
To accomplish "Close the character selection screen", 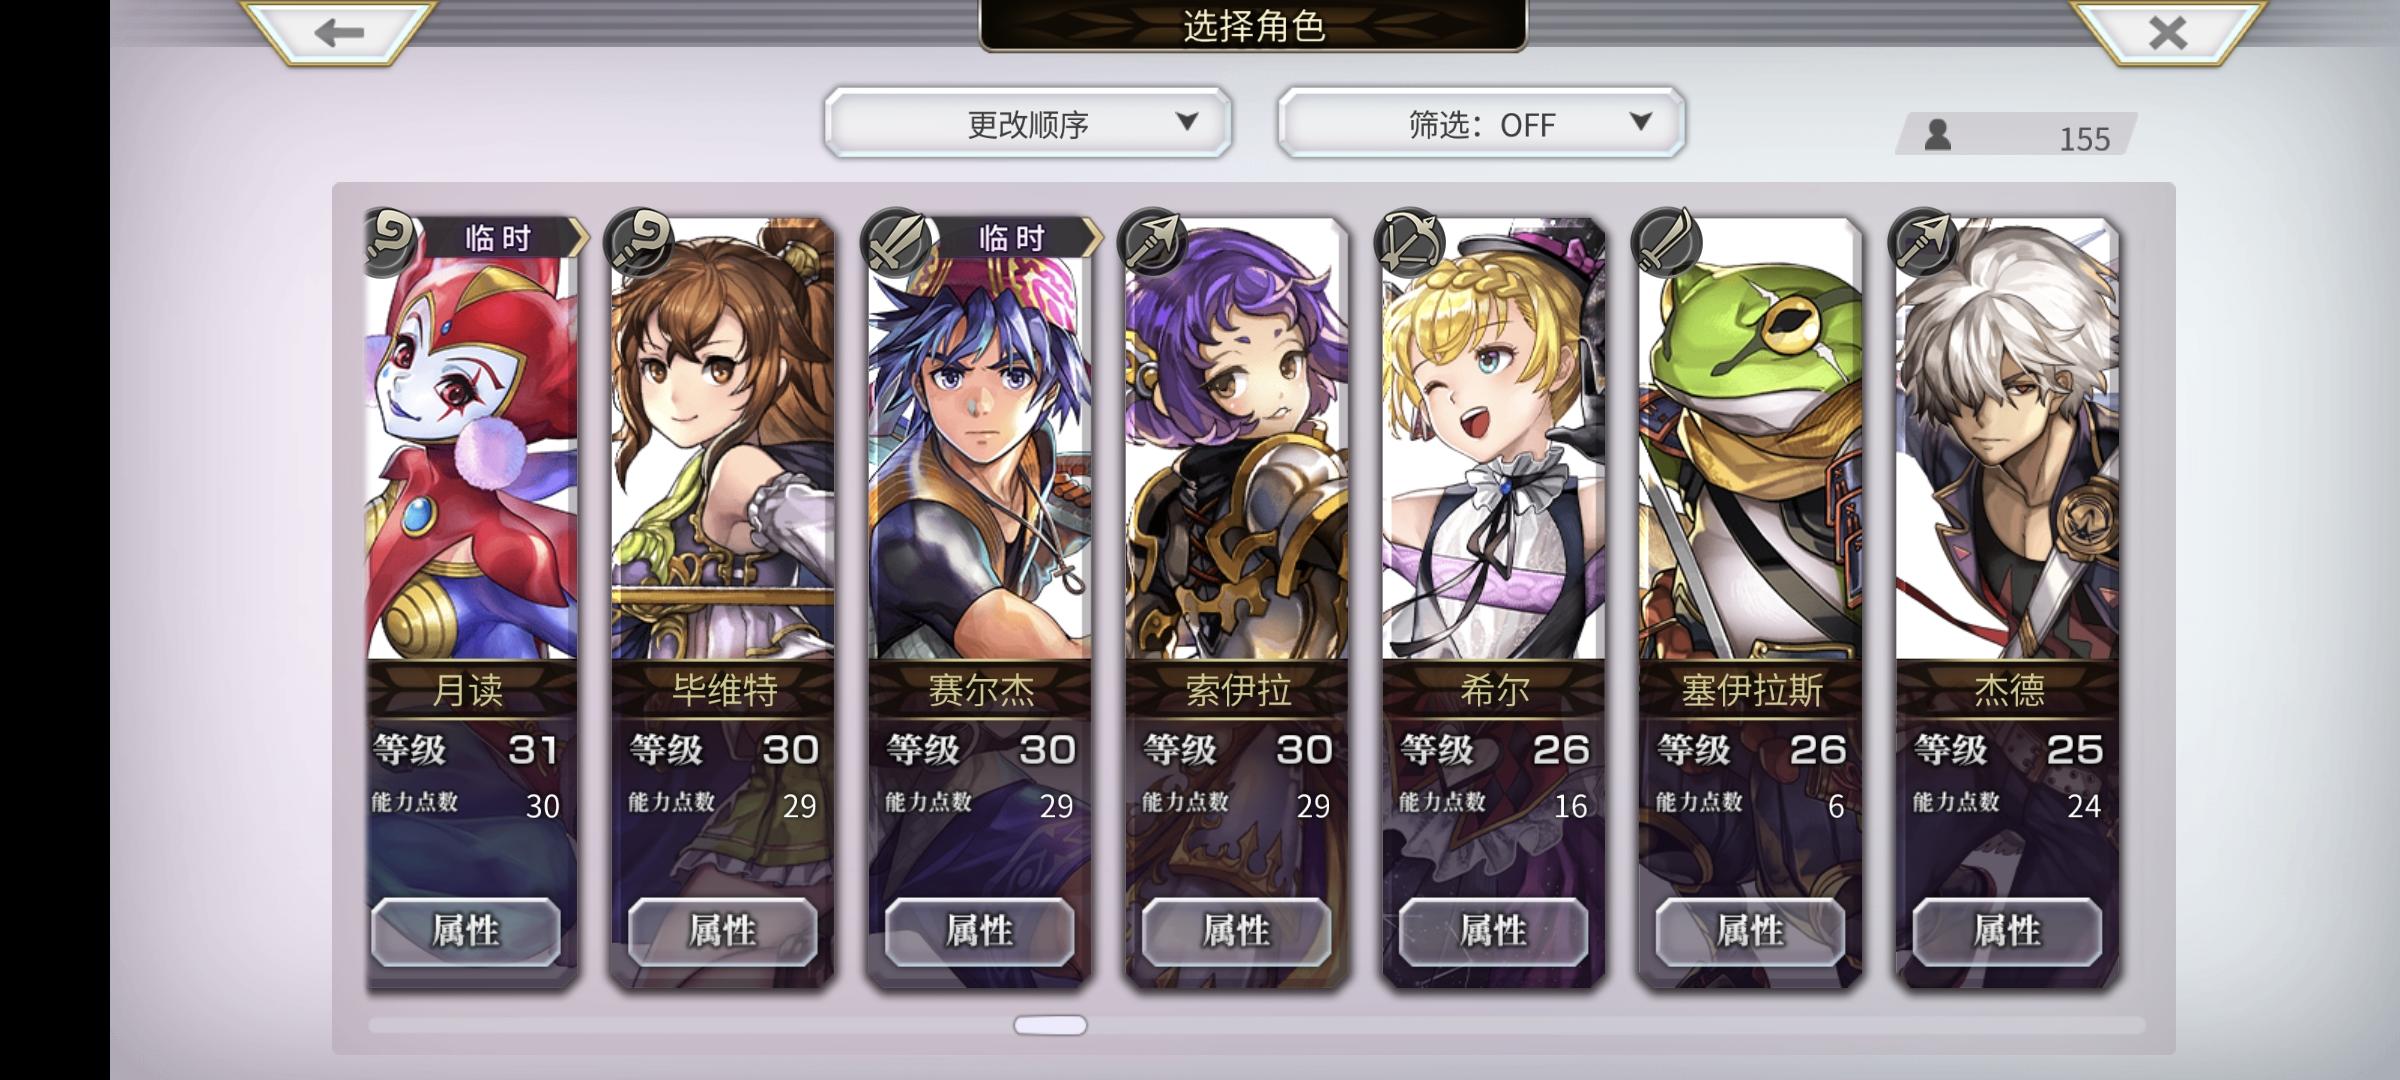I will [x=2167, y=33].
